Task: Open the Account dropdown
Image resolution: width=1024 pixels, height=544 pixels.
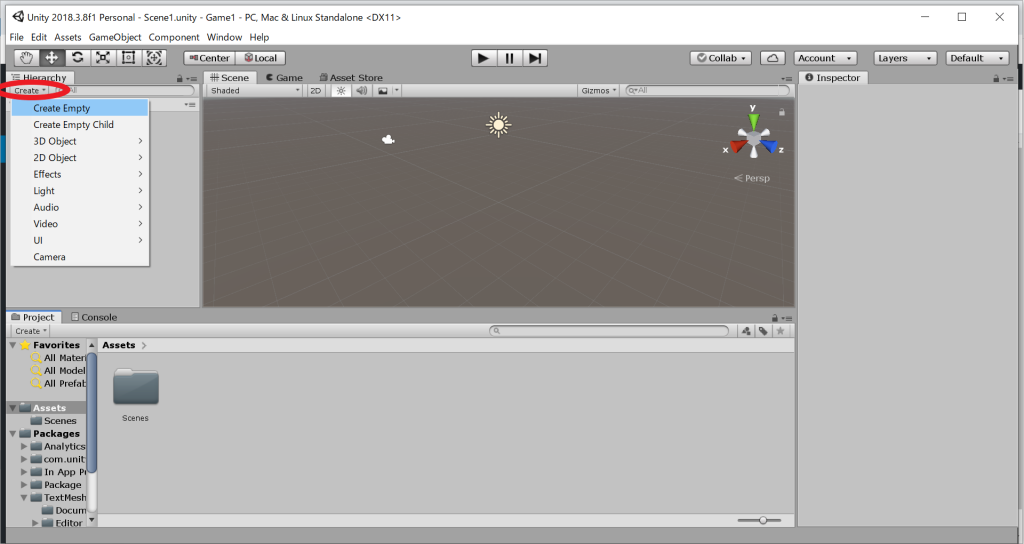Action: [825, 58]
